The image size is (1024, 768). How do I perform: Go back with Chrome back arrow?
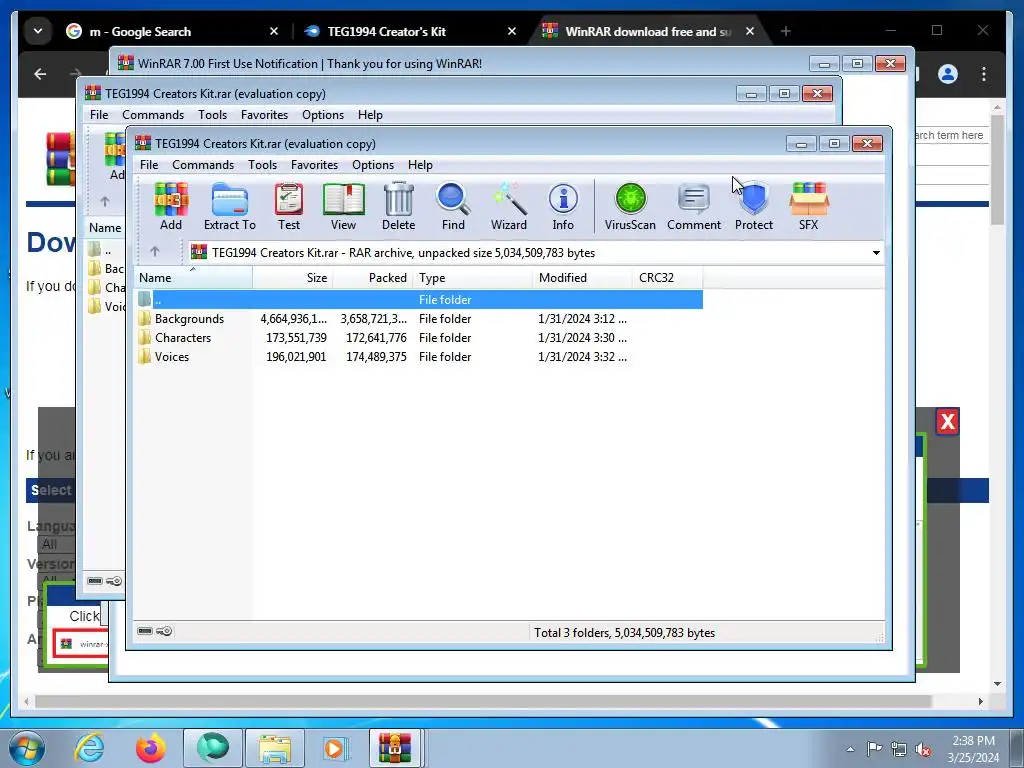point(40,74)
